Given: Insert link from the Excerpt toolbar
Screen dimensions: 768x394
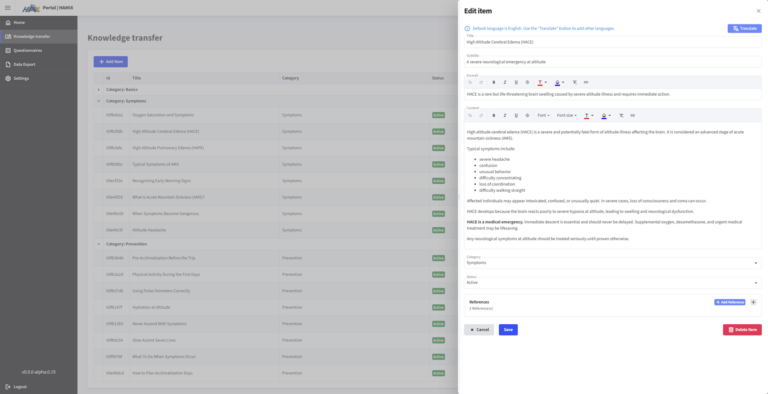Looking at the screenshot, I should (x=586, y=82).
